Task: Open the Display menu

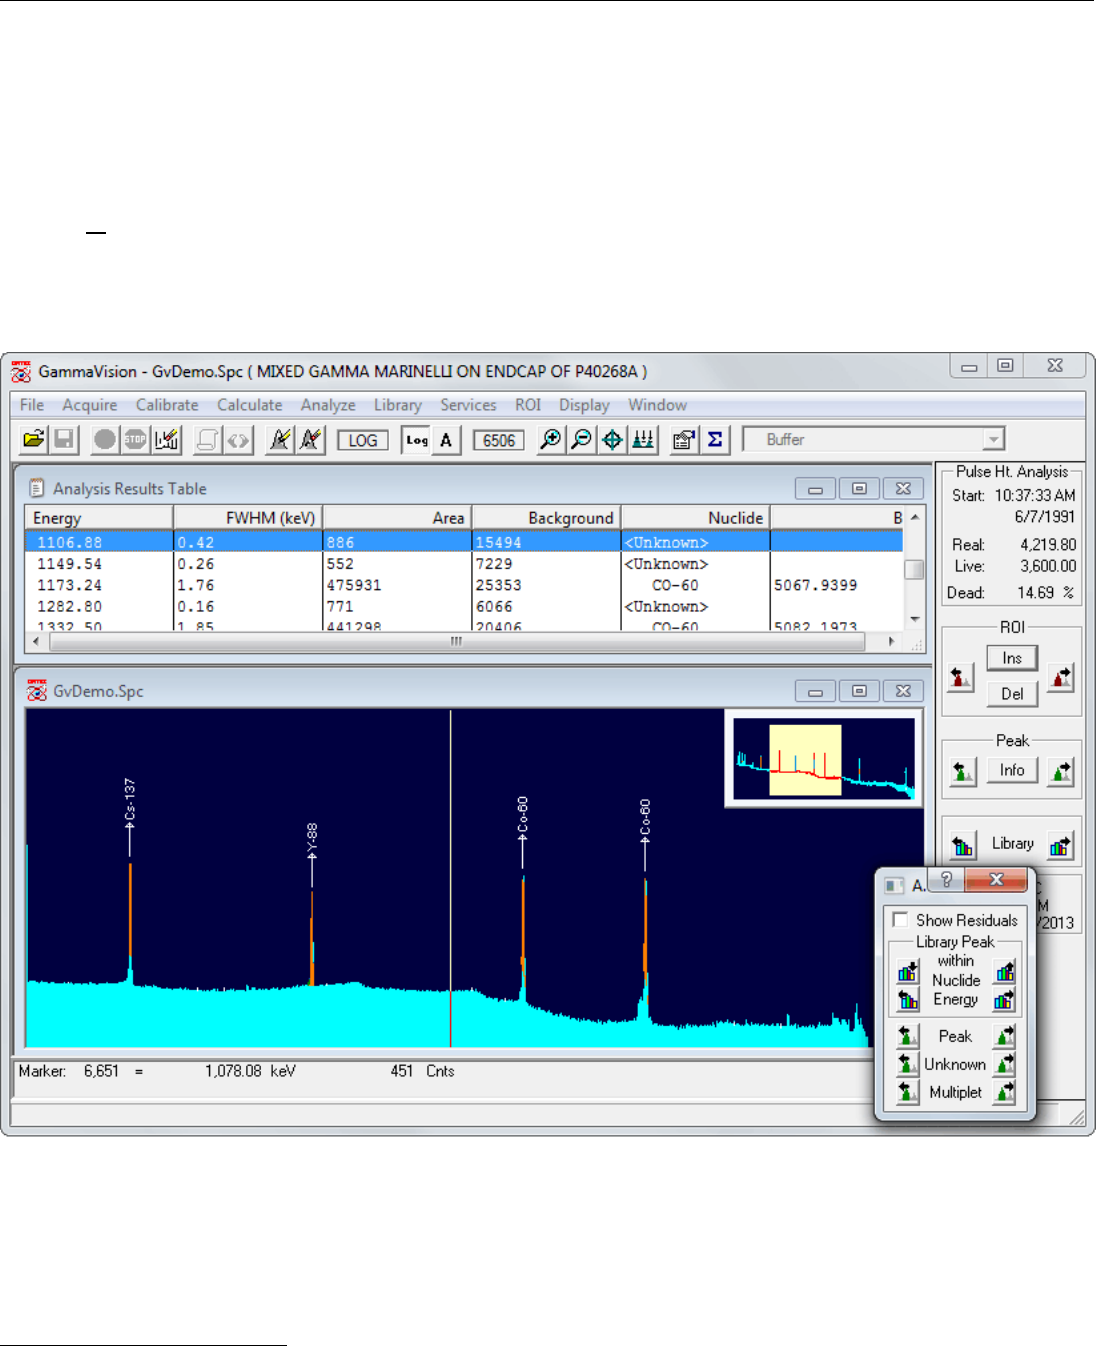Action: click(x=584, y=405)
